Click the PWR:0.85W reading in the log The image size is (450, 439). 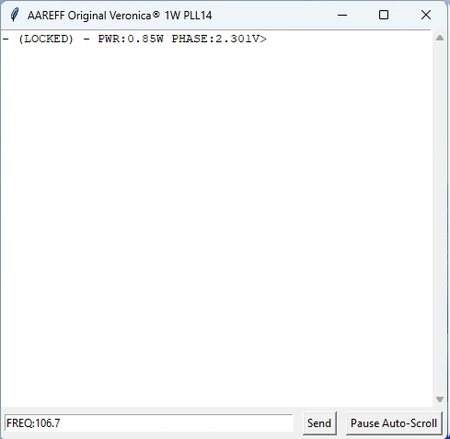click(131, 39)
